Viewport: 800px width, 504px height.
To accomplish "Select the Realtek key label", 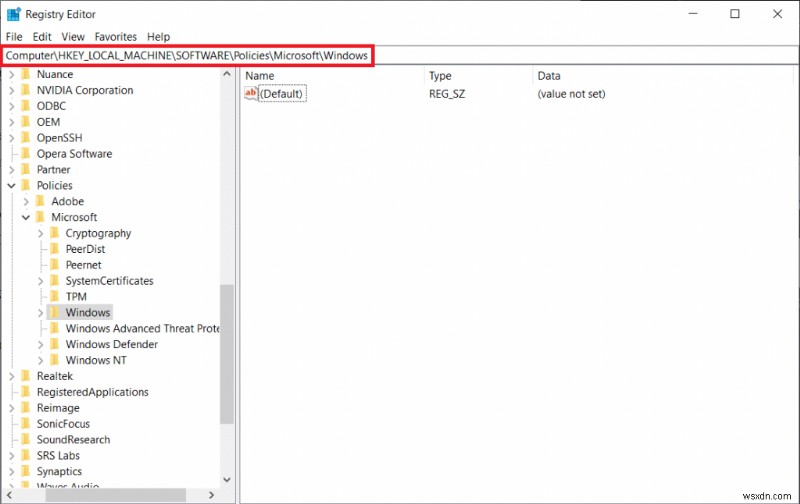I will coord(55,376).
